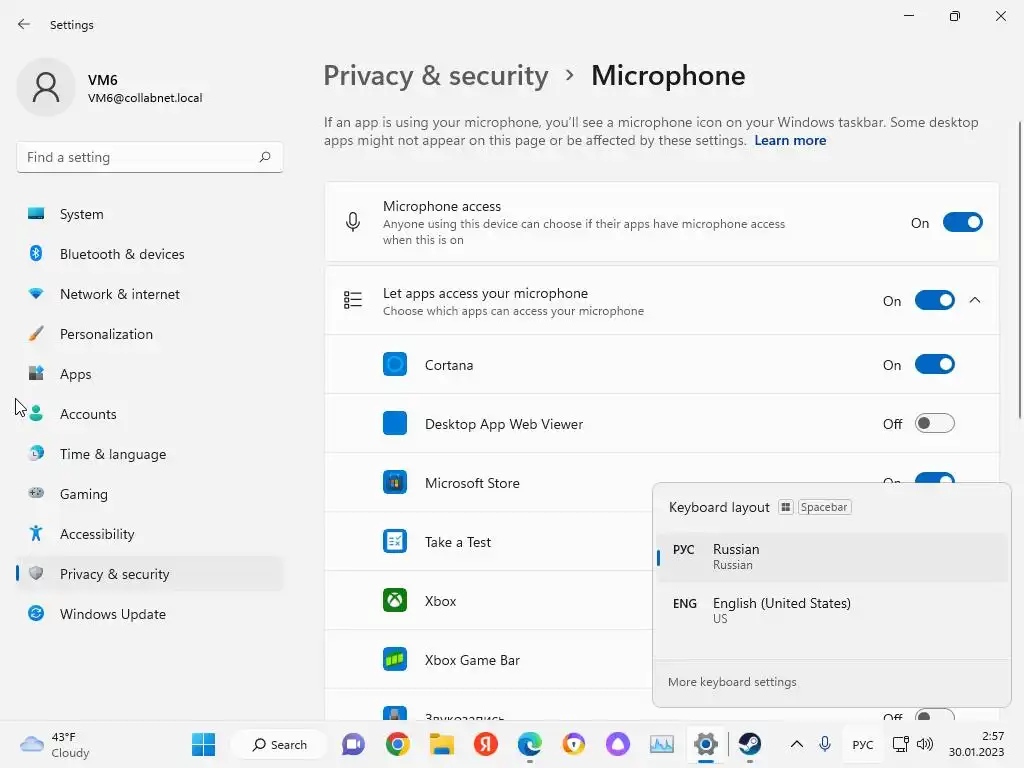
Task: Open File Explorer from the taskbar
Action: (x=441, y=744)
